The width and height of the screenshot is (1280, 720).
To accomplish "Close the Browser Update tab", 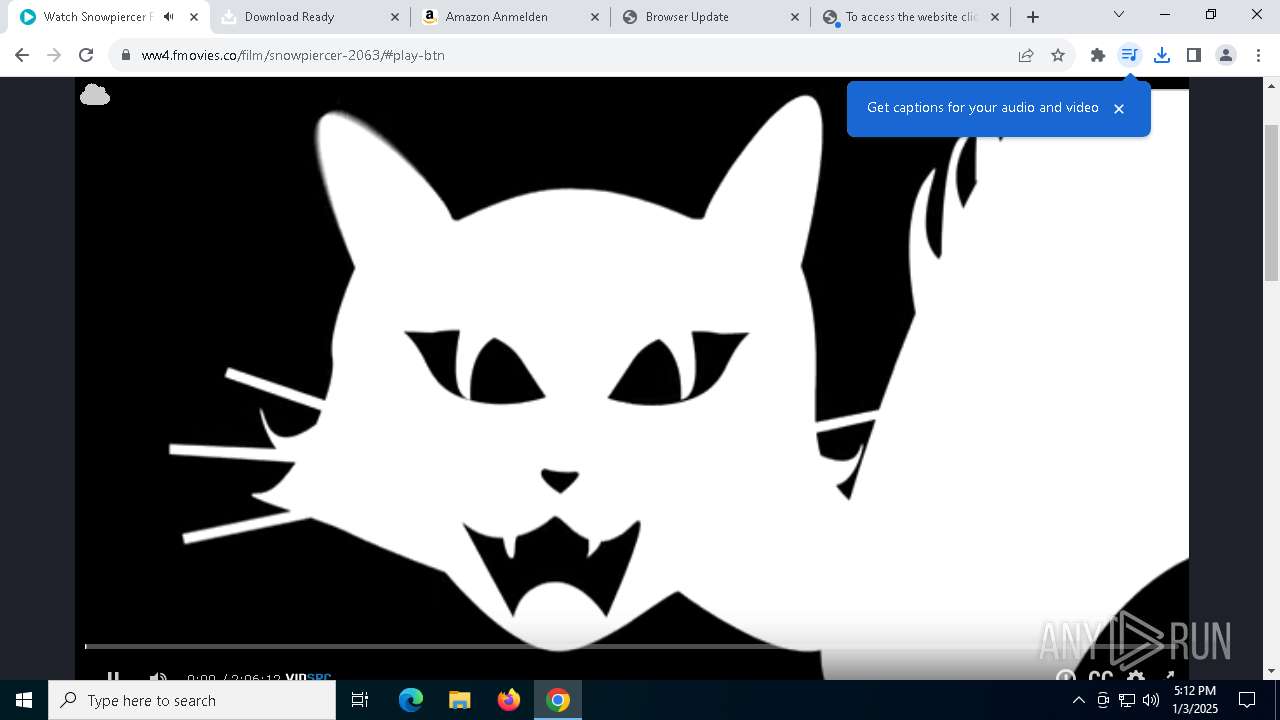I will point(795,17).
